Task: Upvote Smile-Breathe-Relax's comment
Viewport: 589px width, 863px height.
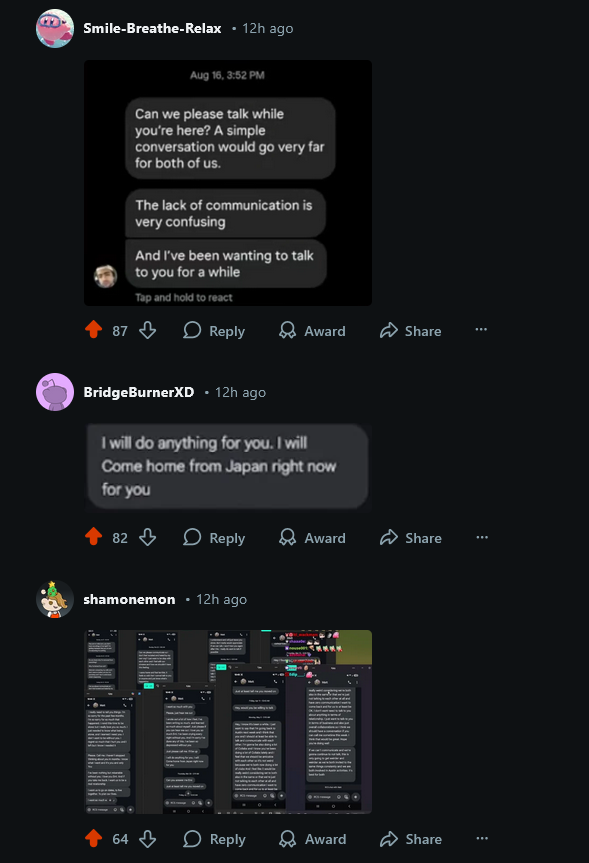Action: point(94,330)
